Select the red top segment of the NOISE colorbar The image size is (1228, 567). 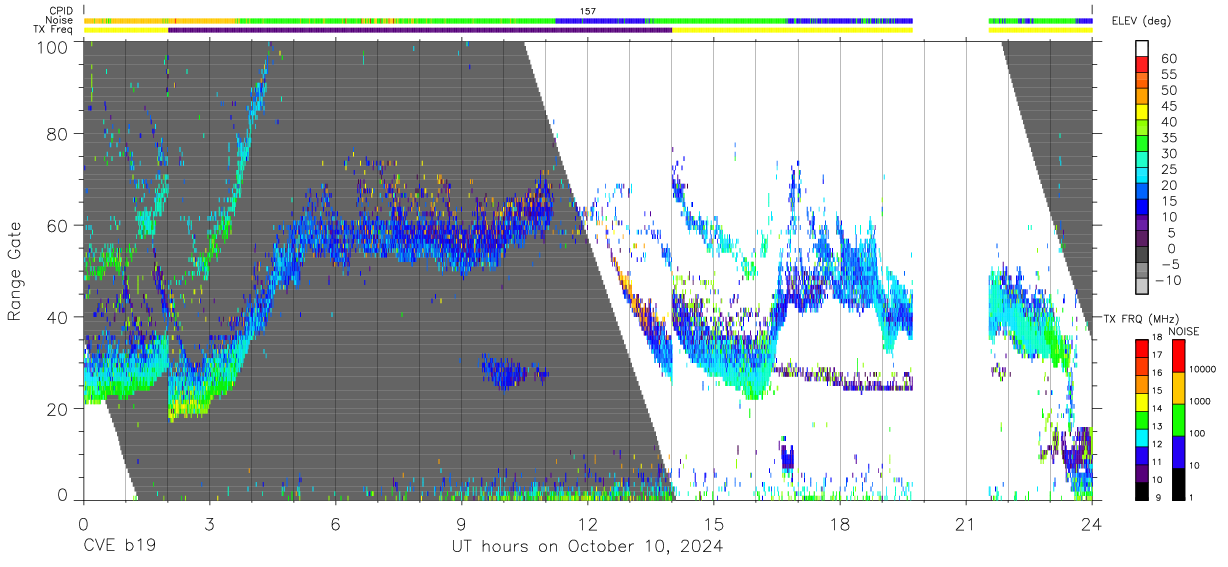coord(1177,355)
